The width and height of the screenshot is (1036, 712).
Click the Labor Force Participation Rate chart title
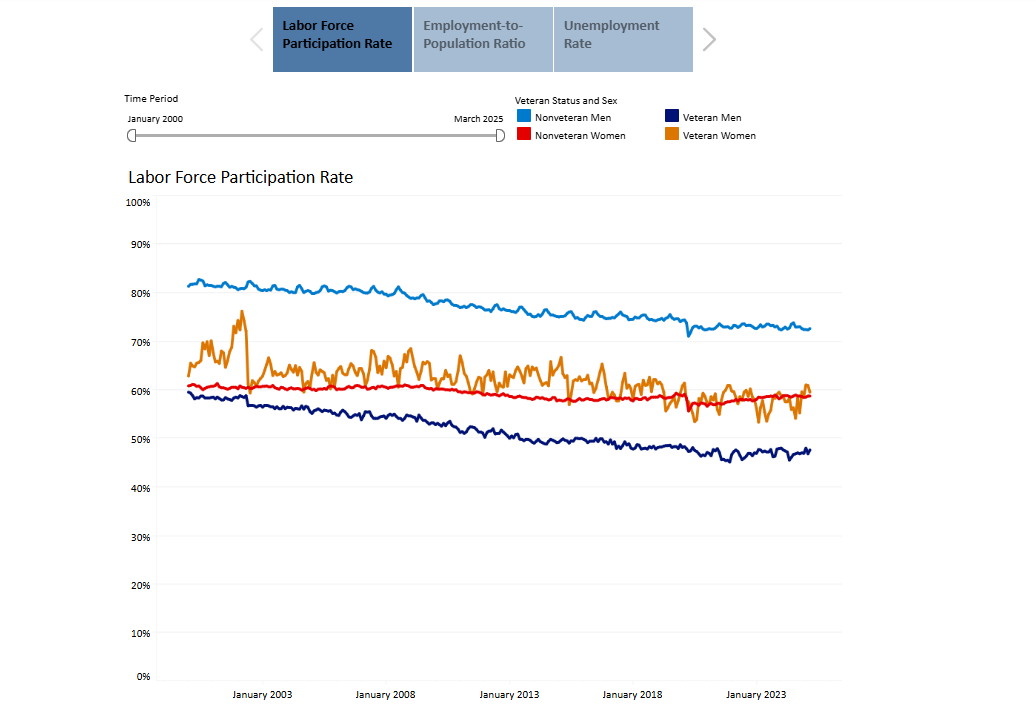click(240, 178)
